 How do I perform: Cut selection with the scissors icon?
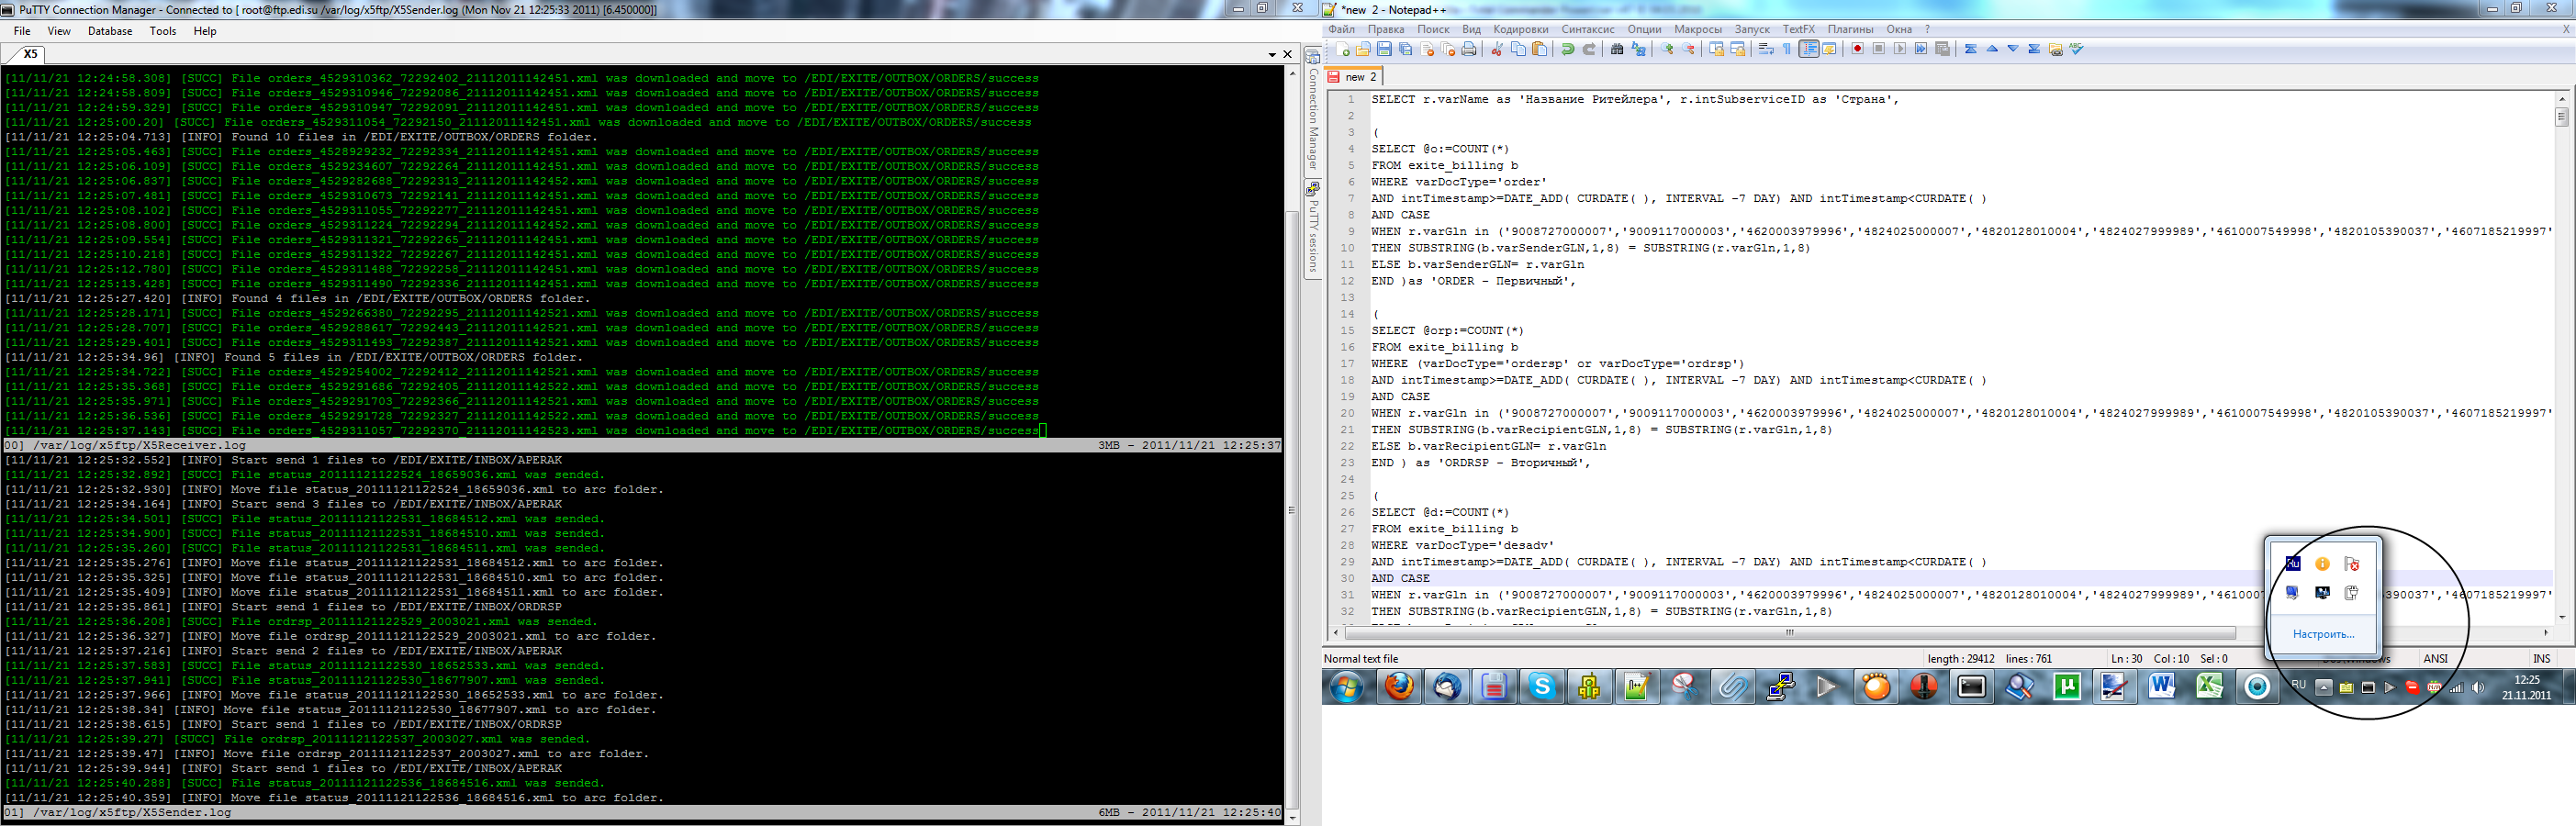1497,49
